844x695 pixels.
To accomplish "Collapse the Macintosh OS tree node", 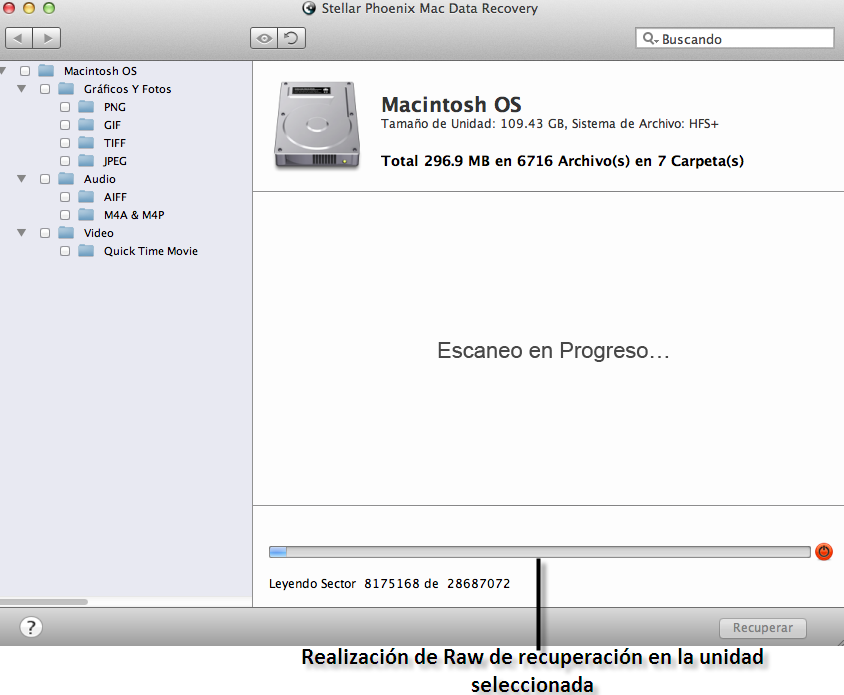I will 3,71.
